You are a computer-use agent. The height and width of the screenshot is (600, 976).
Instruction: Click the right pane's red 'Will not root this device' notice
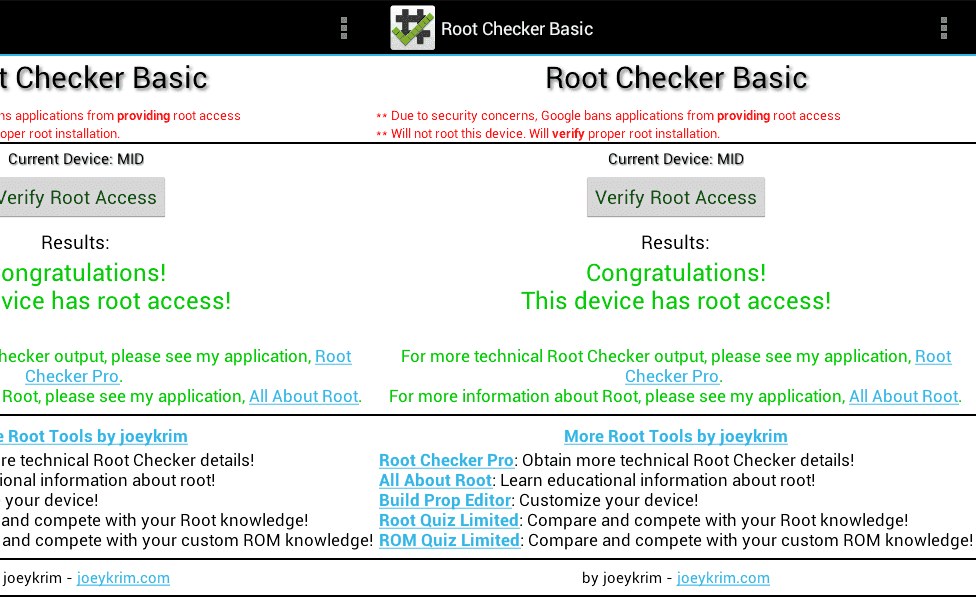click(x=548, y=134)
